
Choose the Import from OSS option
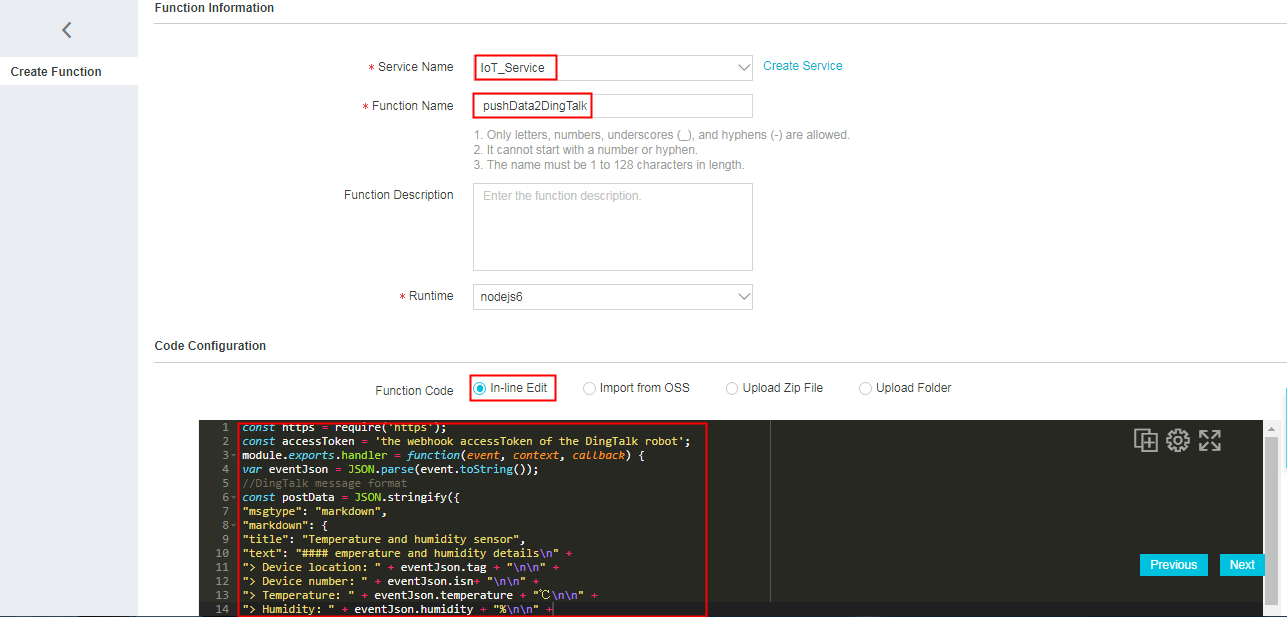tap(589, 388)
